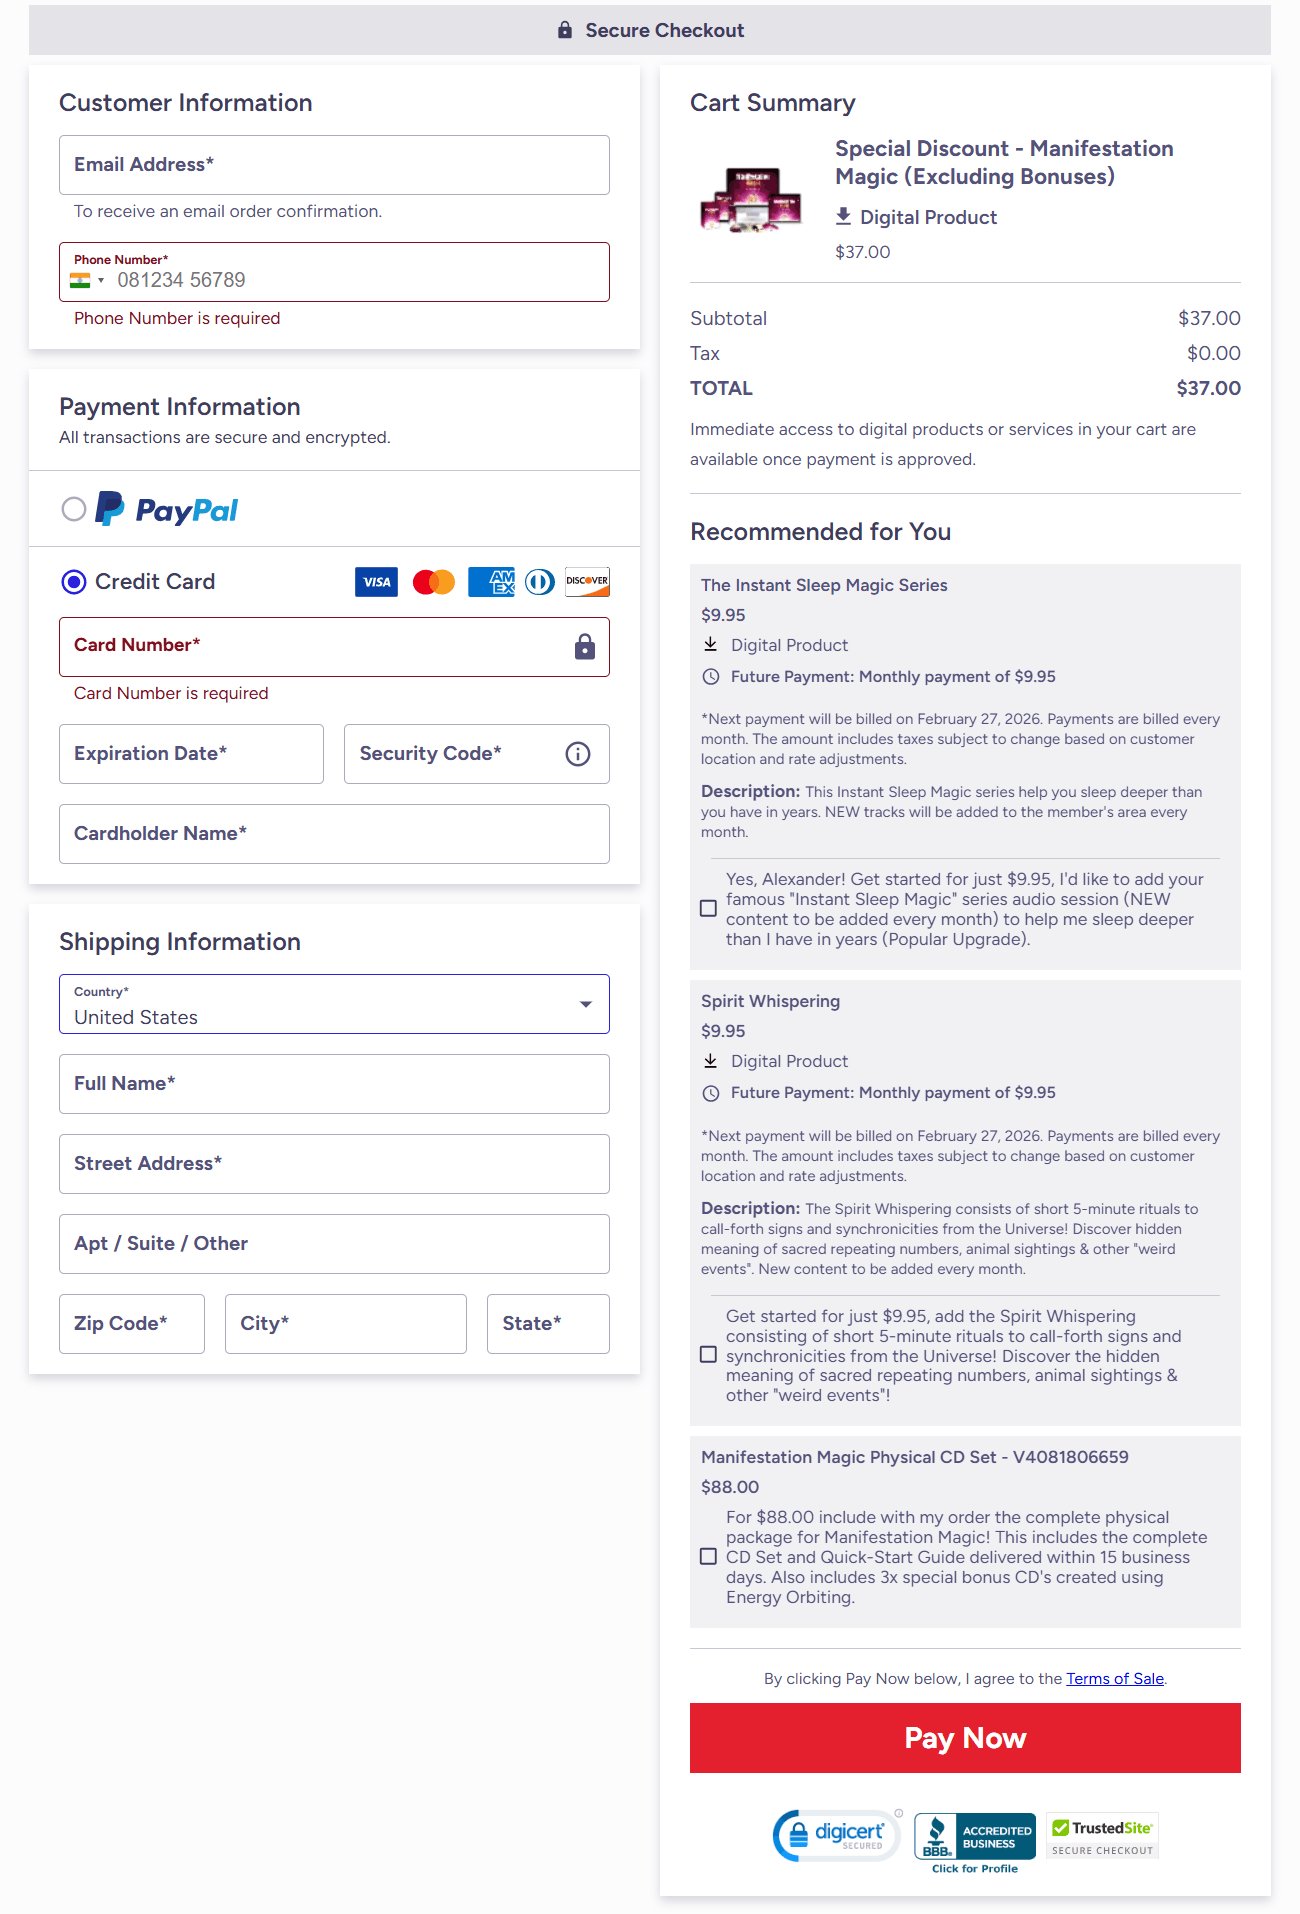The image size is (1300, 1914).
Task: Enable the Spirit Whispering add-on
Action: coord(708,1355)
